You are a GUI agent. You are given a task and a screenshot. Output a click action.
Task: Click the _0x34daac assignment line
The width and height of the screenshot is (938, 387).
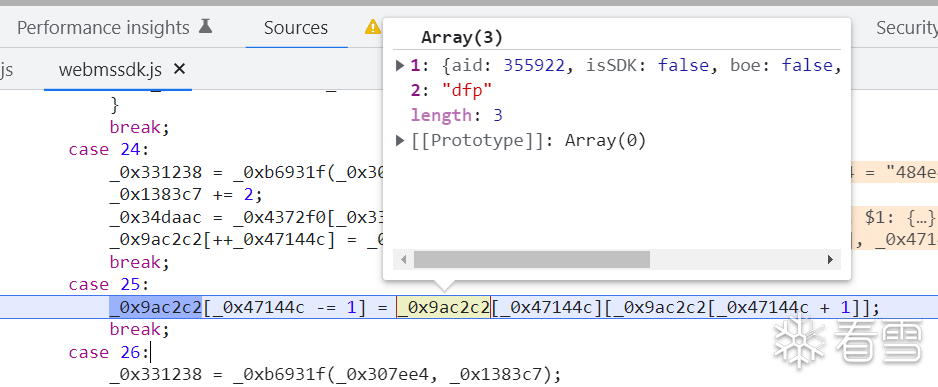pos(245,218)
